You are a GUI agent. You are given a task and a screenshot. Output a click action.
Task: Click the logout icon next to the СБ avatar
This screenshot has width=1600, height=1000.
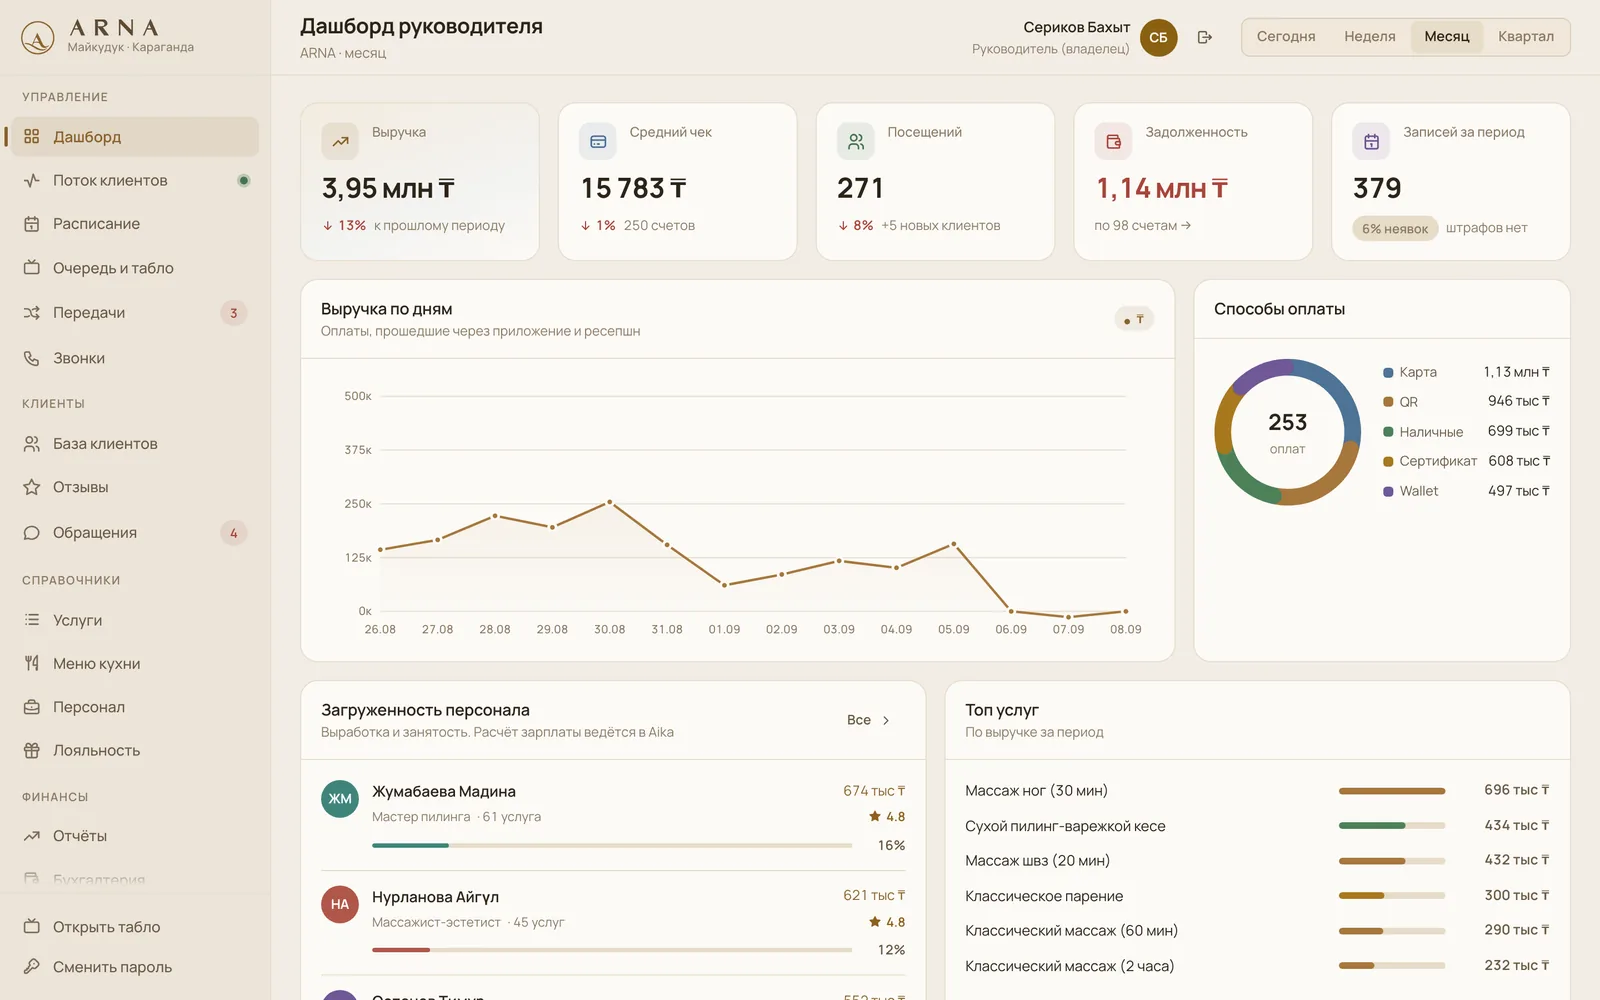coord(1205,38)
